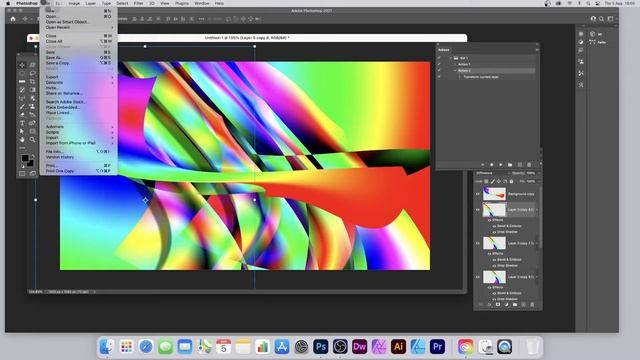The height and width of the screenshot is (360, 640).
Task: Toggle the Action 1 checkbox
Action: click(x=439, y=64)
